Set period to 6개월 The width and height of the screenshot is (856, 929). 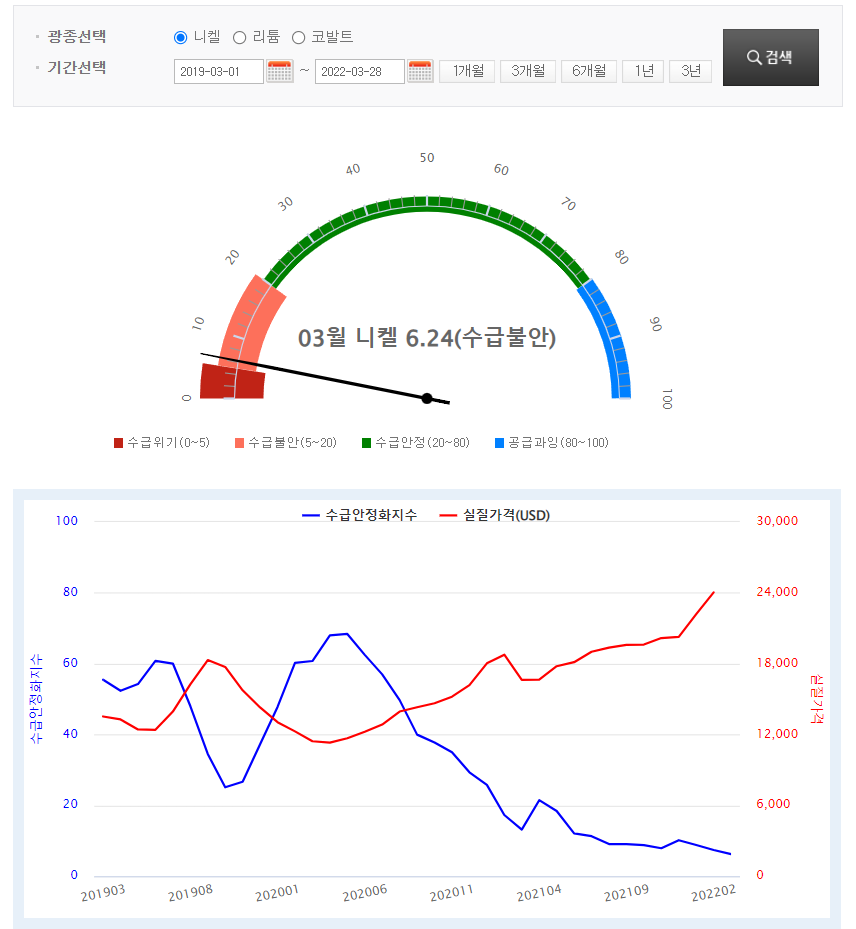(x=588, y=71)
